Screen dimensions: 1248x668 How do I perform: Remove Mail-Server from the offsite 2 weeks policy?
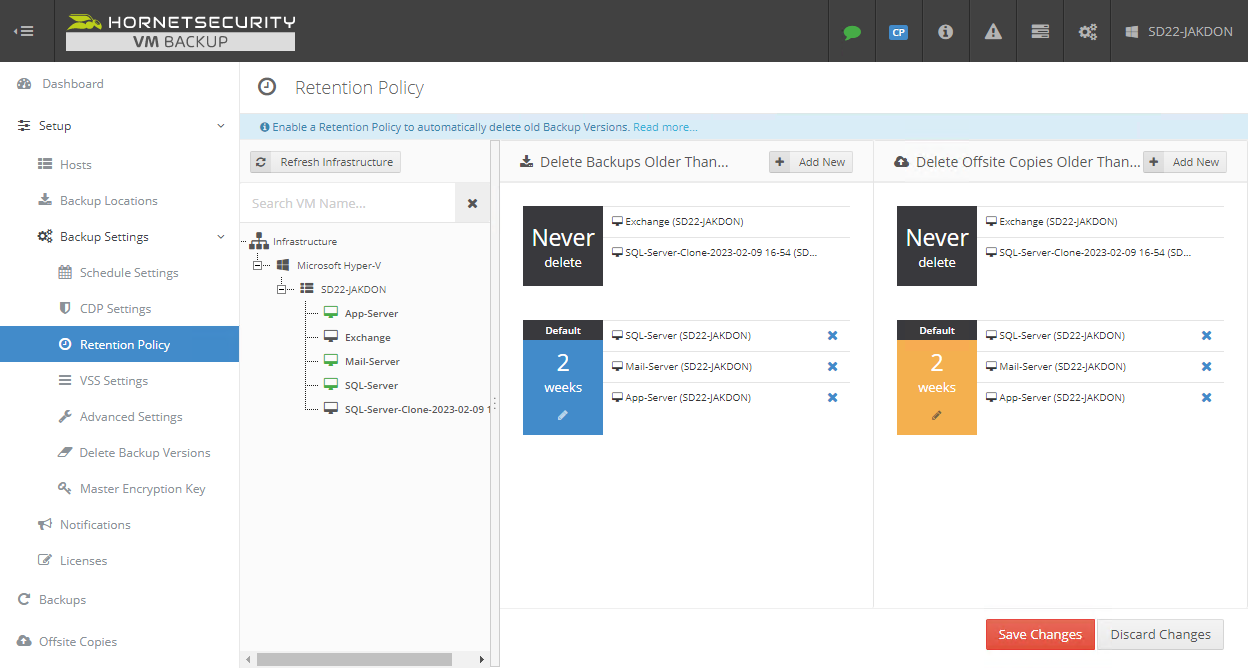click(x=1207, y=367)
